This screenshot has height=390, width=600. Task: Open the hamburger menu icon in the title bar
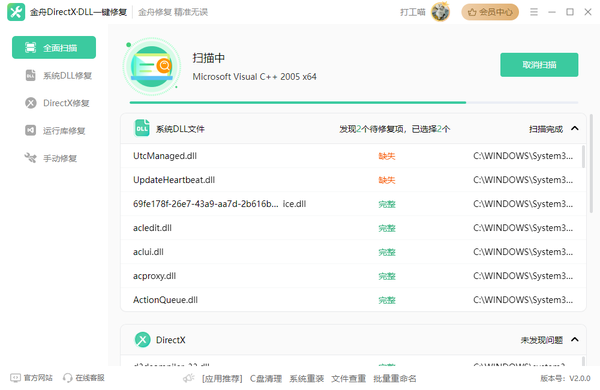point(534,12)
